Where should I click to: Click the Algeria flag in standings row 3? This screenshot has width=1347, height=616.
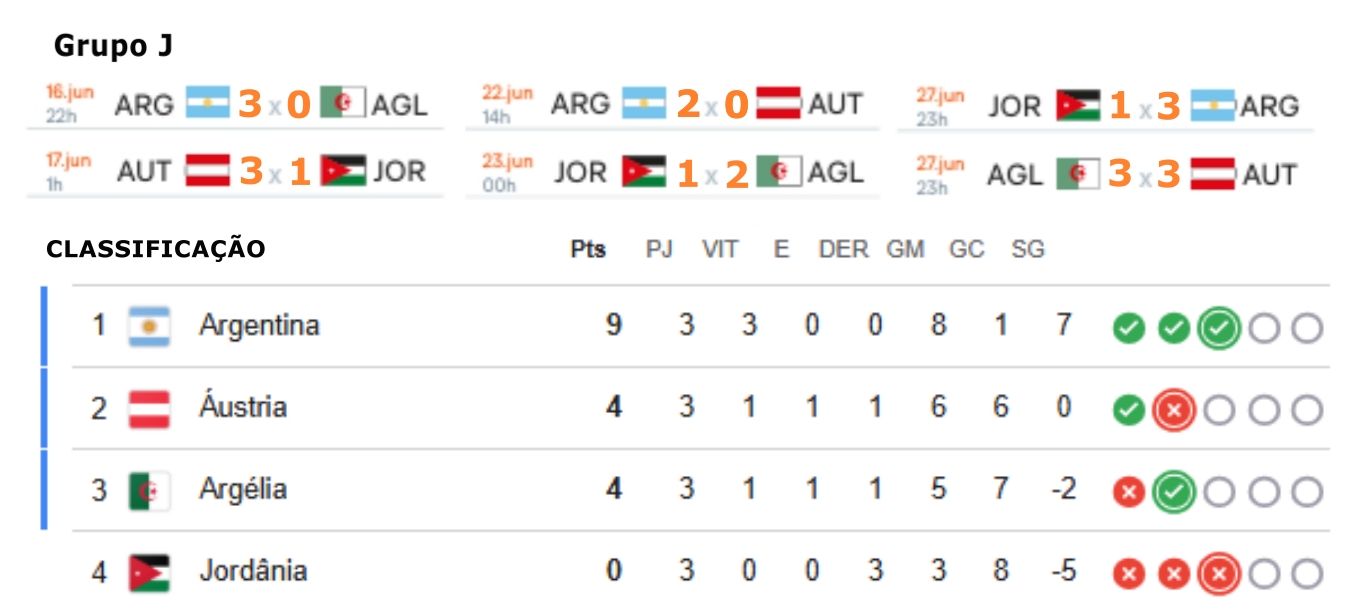click(x=149, y=491)
